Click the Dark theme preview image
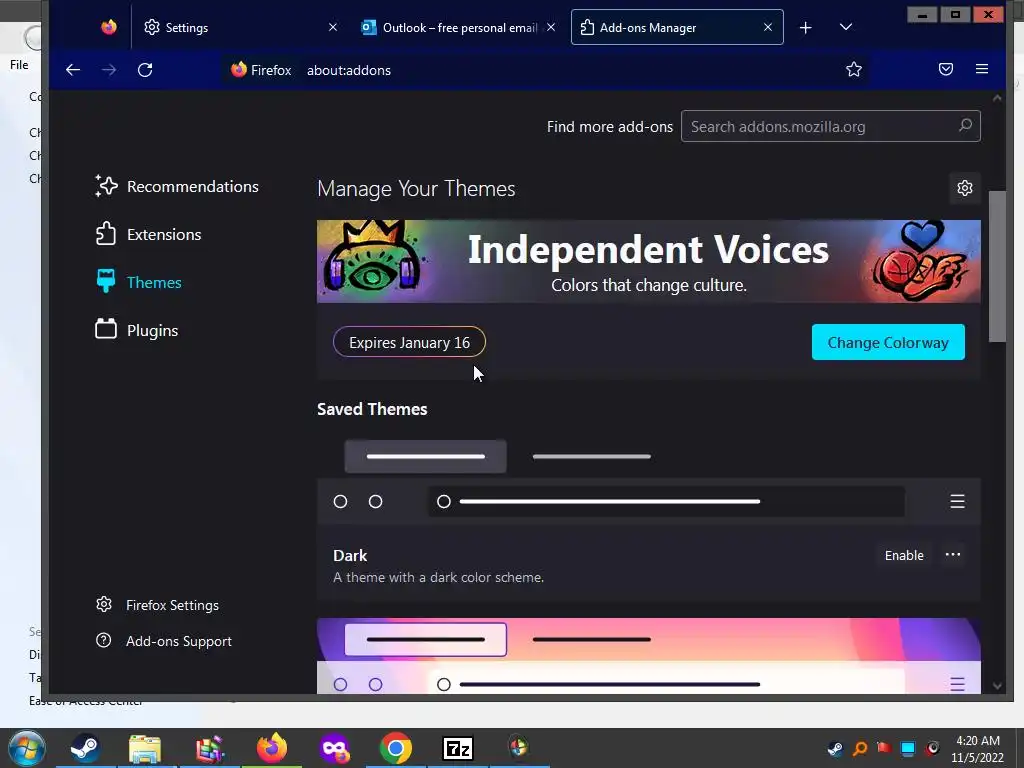This screenshot has height=768, width=1024. tap(648, 479)
